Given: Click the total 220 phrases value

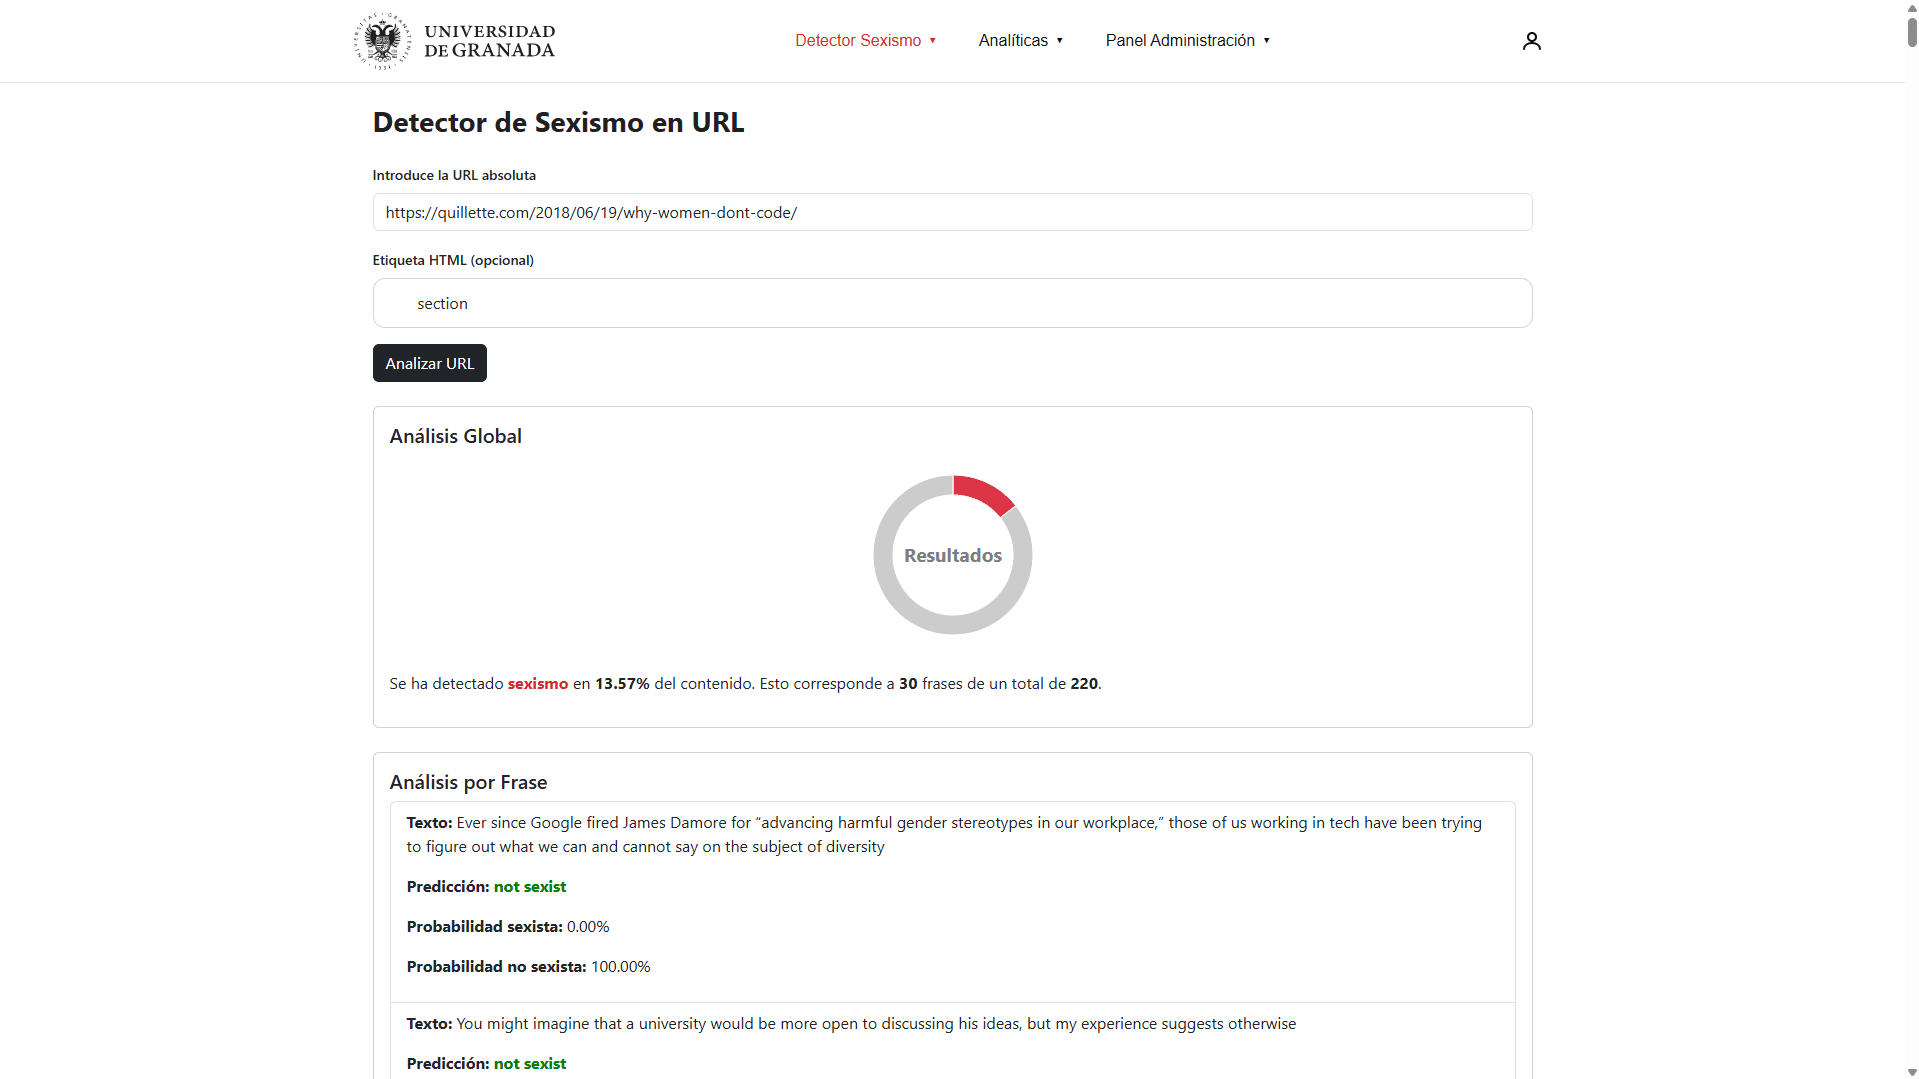Looking at the screenshot, I should point(1084,684).
